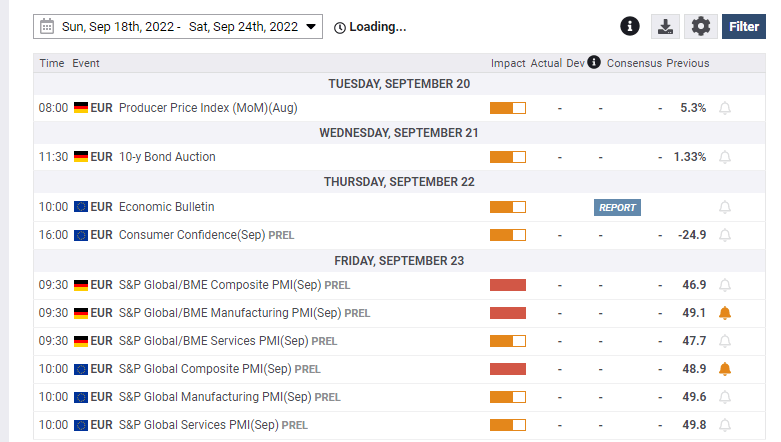Open the Filter button

744,26
